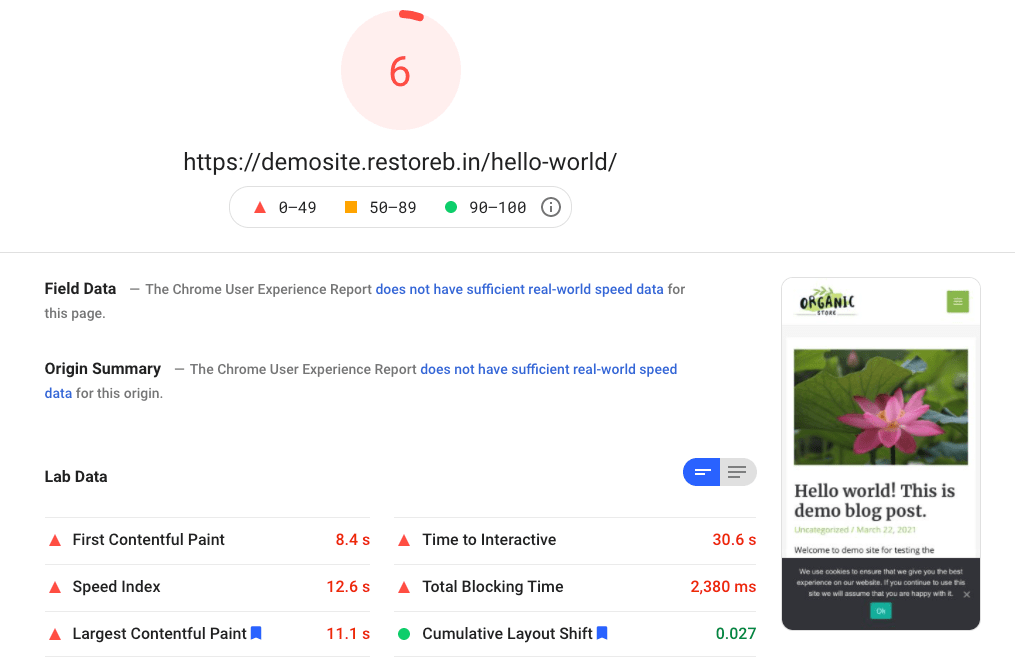
Task: Click the lotus flower image in preview
Action: [881, 407]
